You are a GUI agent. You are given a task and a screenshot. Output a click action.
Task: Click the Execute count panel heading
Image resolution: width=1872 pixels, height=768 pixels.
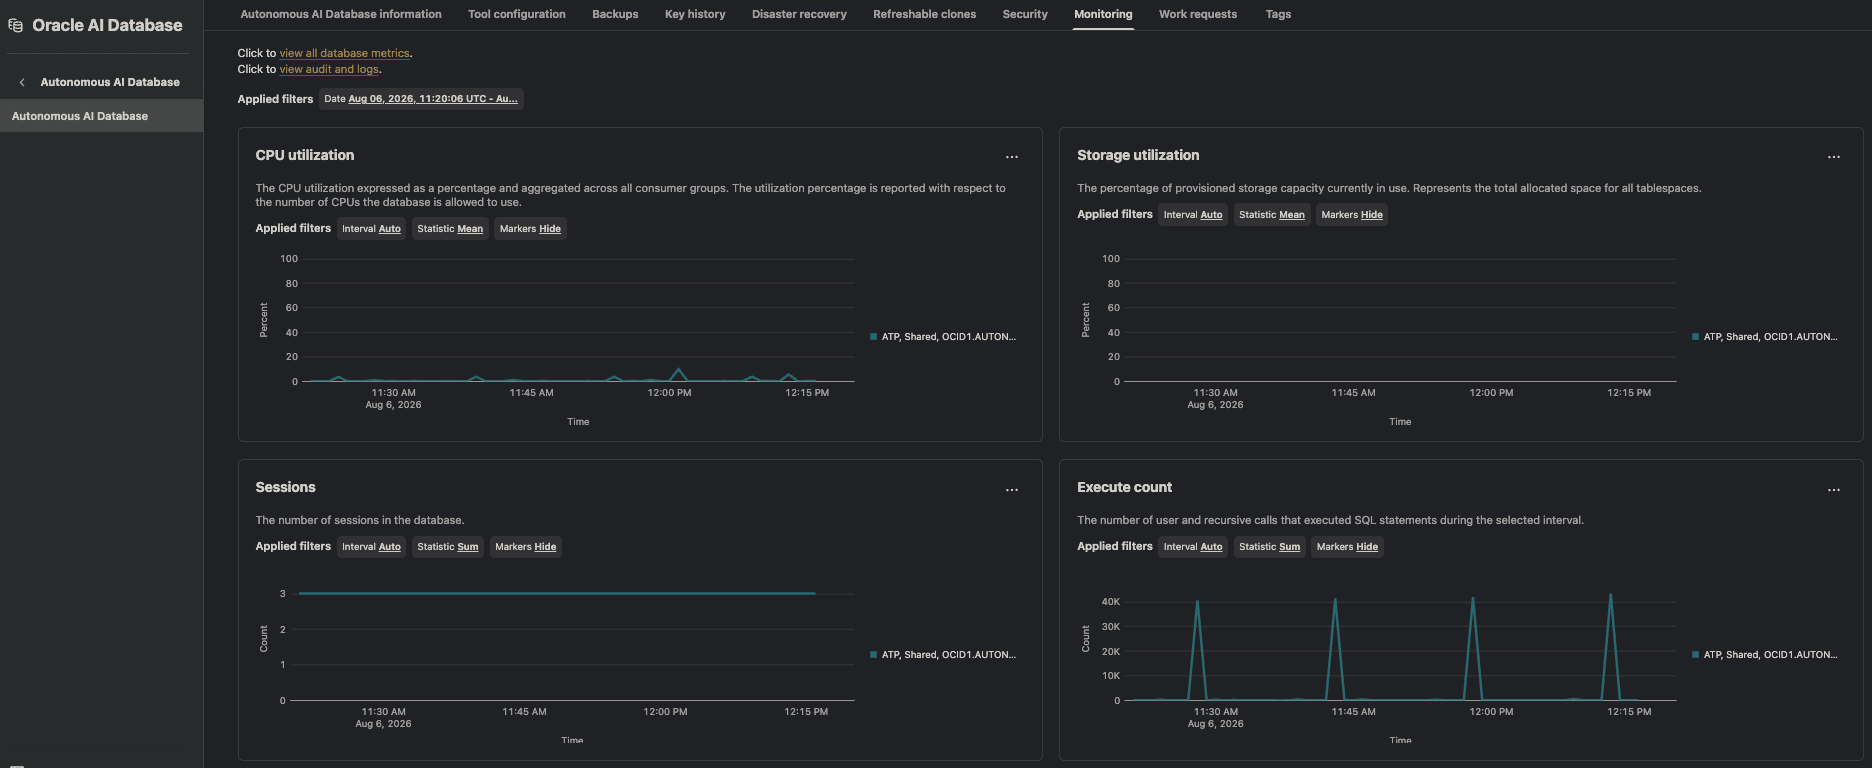pos(1124,487)
